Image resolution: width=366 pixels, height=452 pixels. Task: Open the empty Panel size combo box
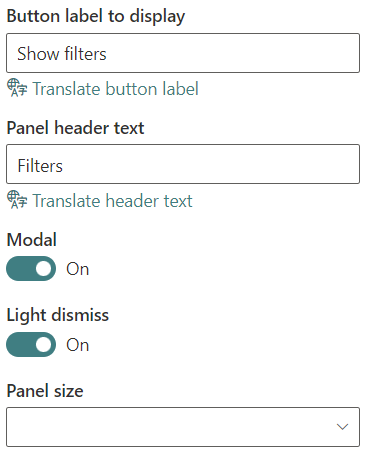point(183,427)
